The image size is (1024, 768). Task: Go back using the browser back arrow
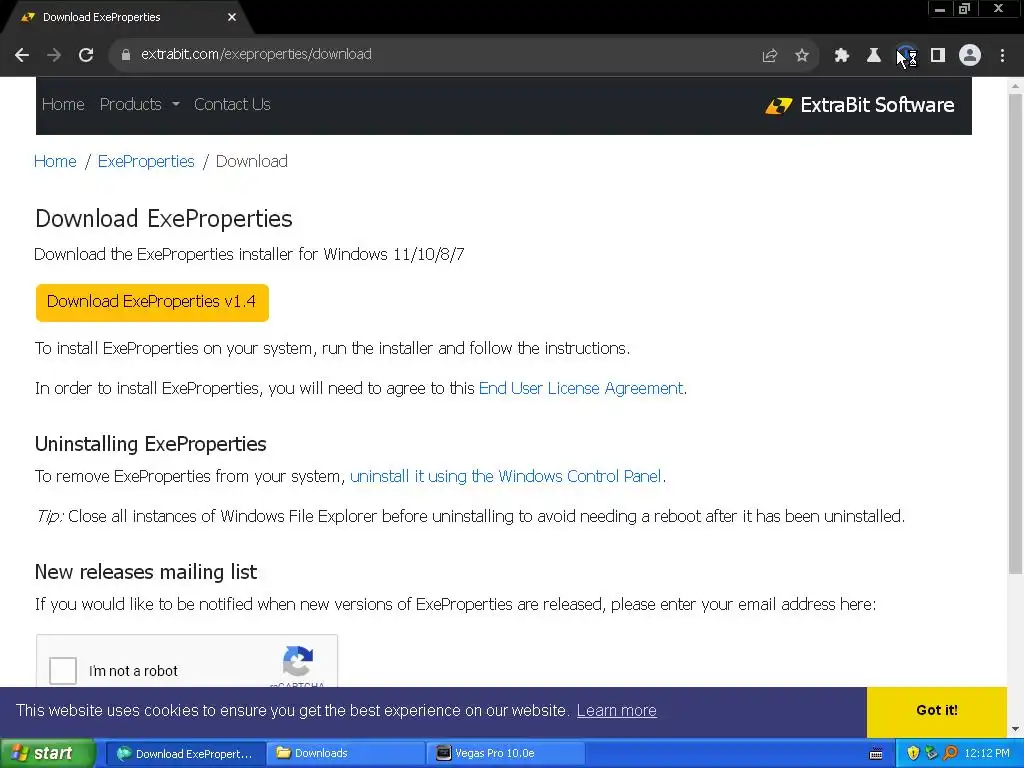[x=22, y=55]
